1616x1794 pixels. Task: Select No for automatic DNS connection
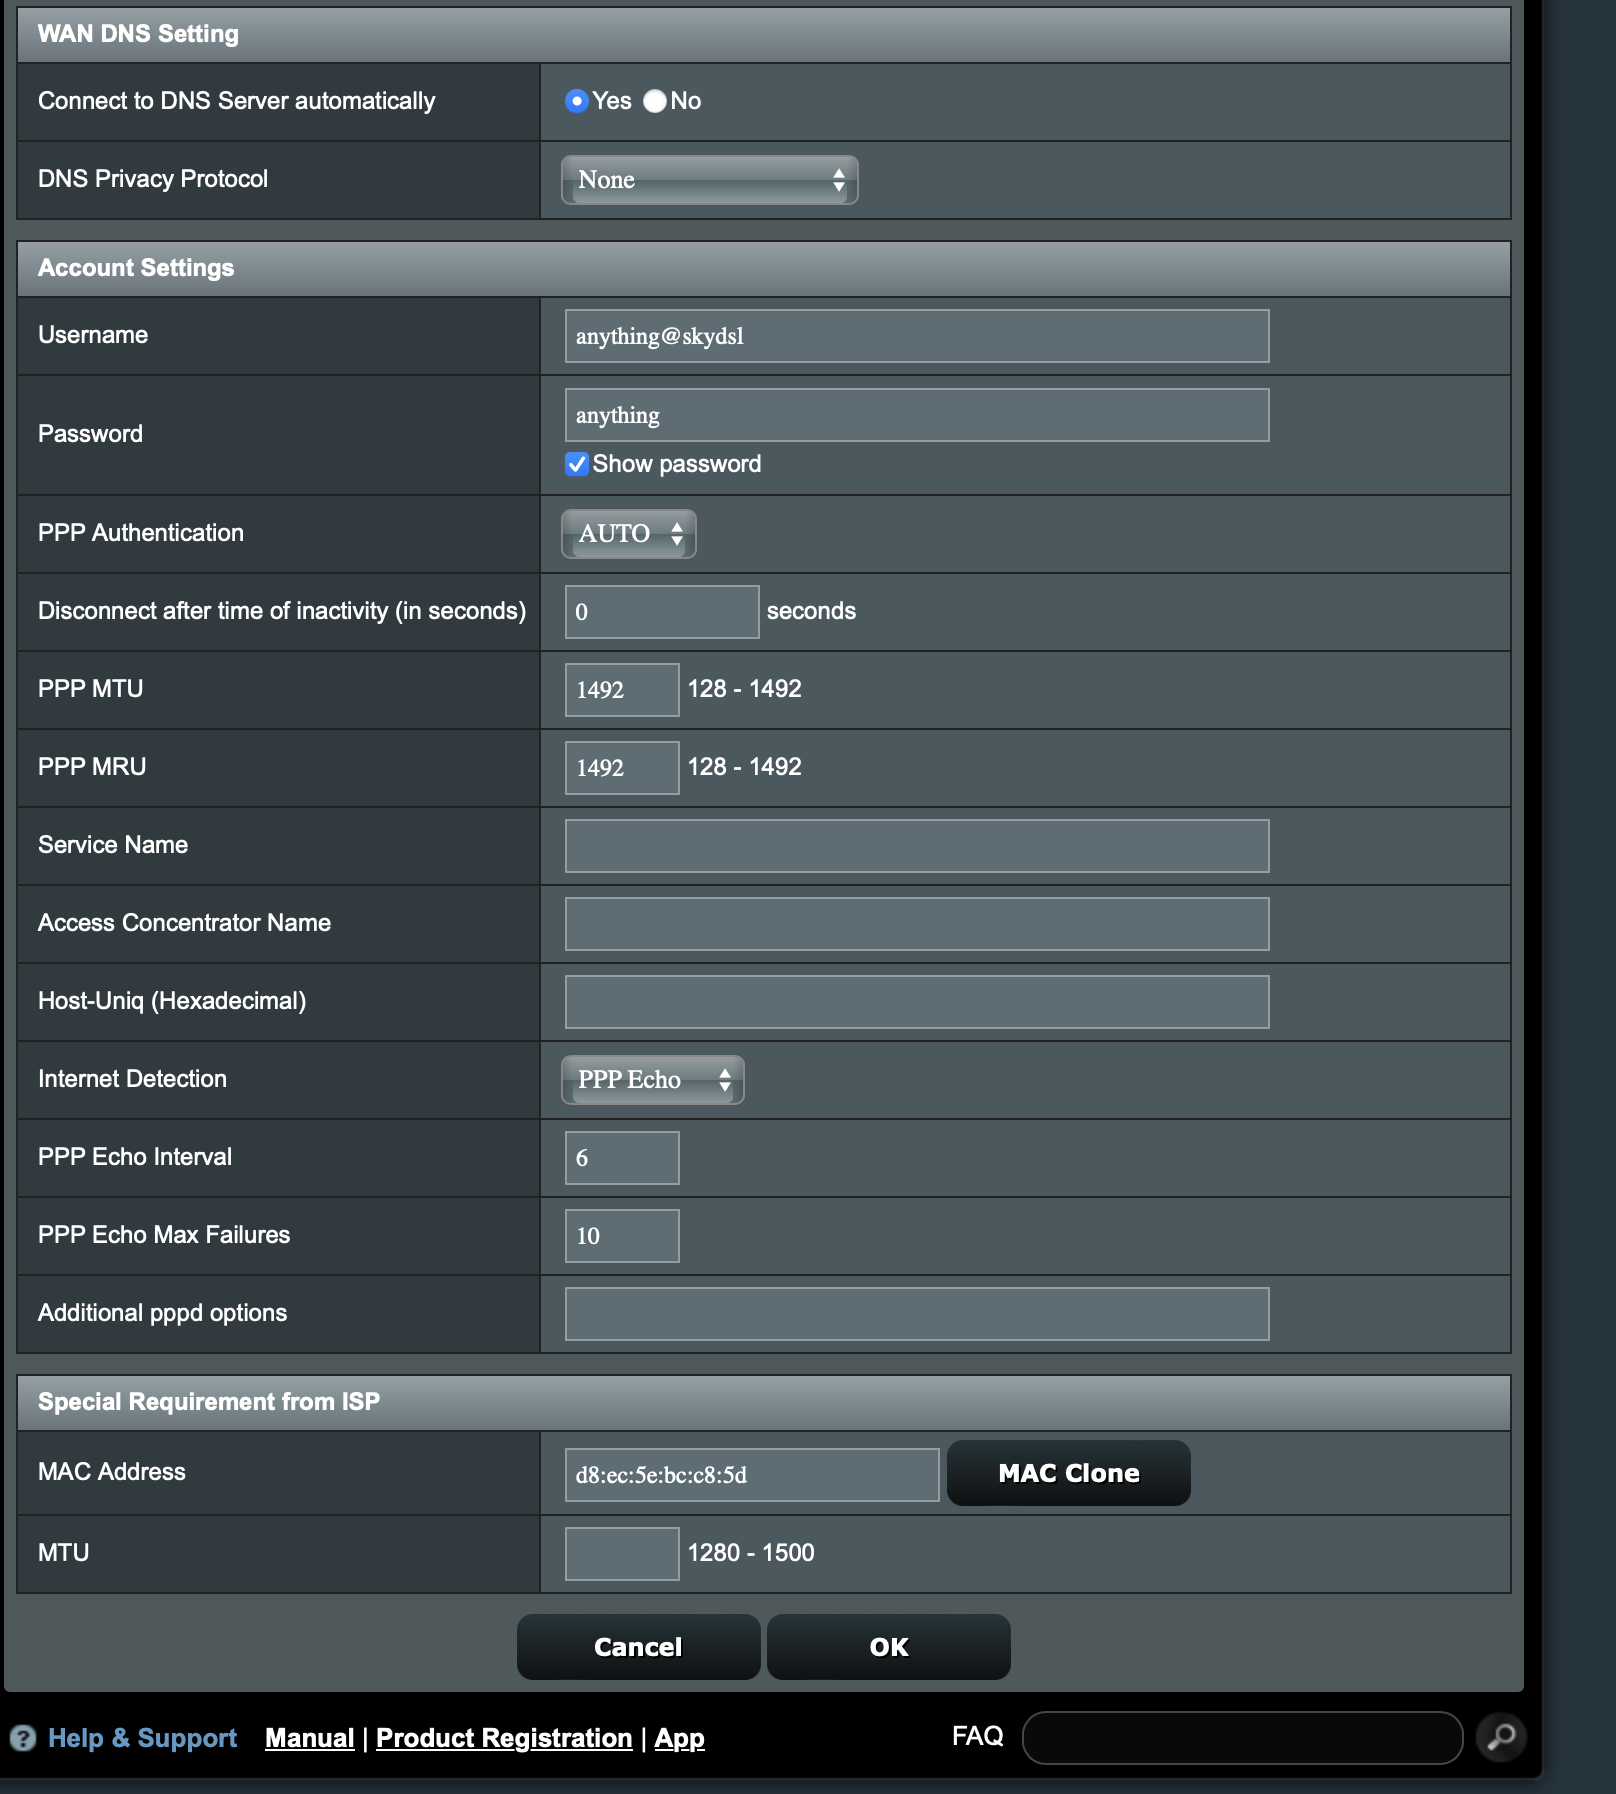(x=655, y=101)
